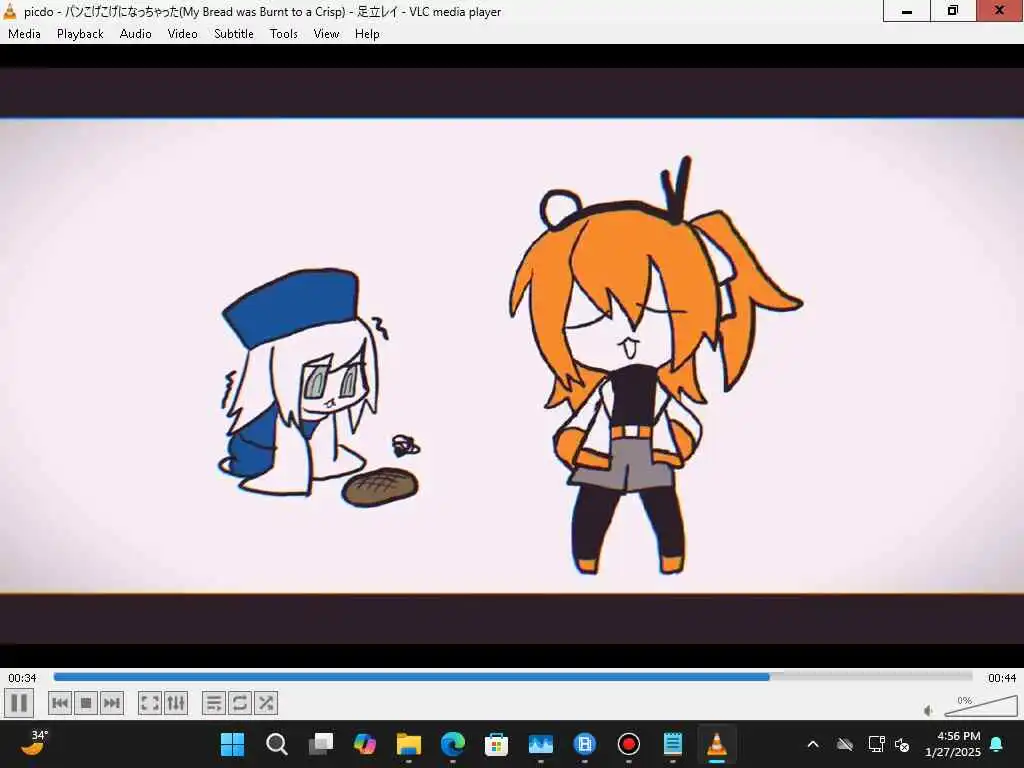Launch Copilot from the taskbar

click(364, 744)
